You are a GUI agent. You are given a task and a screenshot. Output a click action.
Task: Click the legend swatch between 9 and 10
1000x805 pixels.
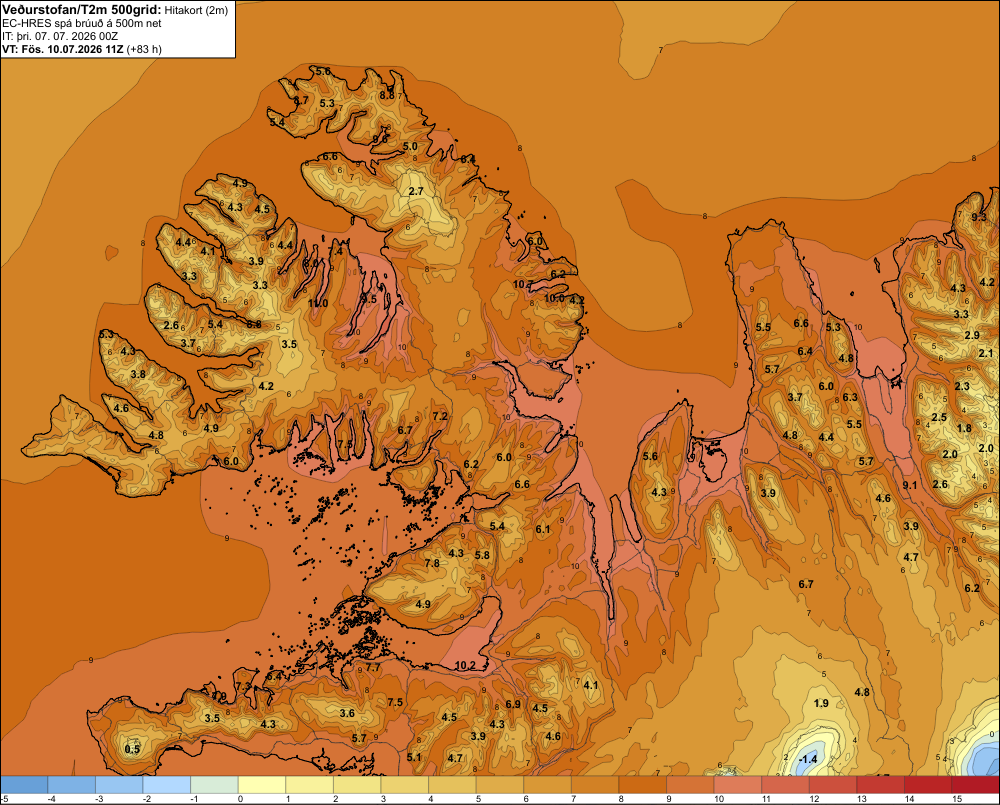point(690,784)
